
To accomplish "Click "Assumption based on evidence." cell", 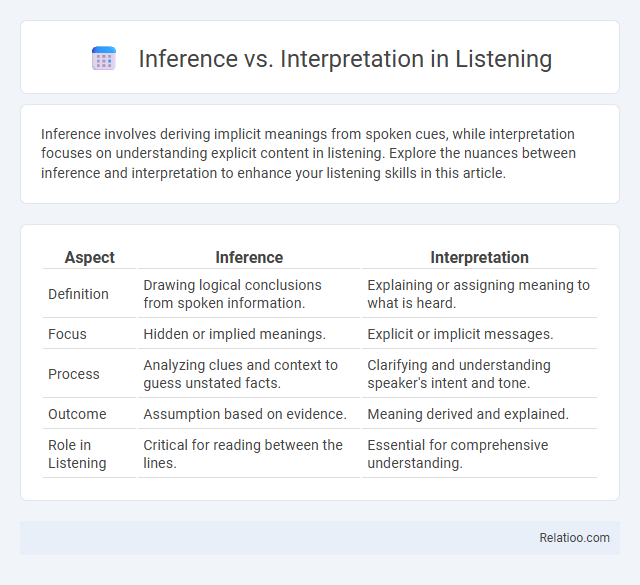I will tap(245, 414).
